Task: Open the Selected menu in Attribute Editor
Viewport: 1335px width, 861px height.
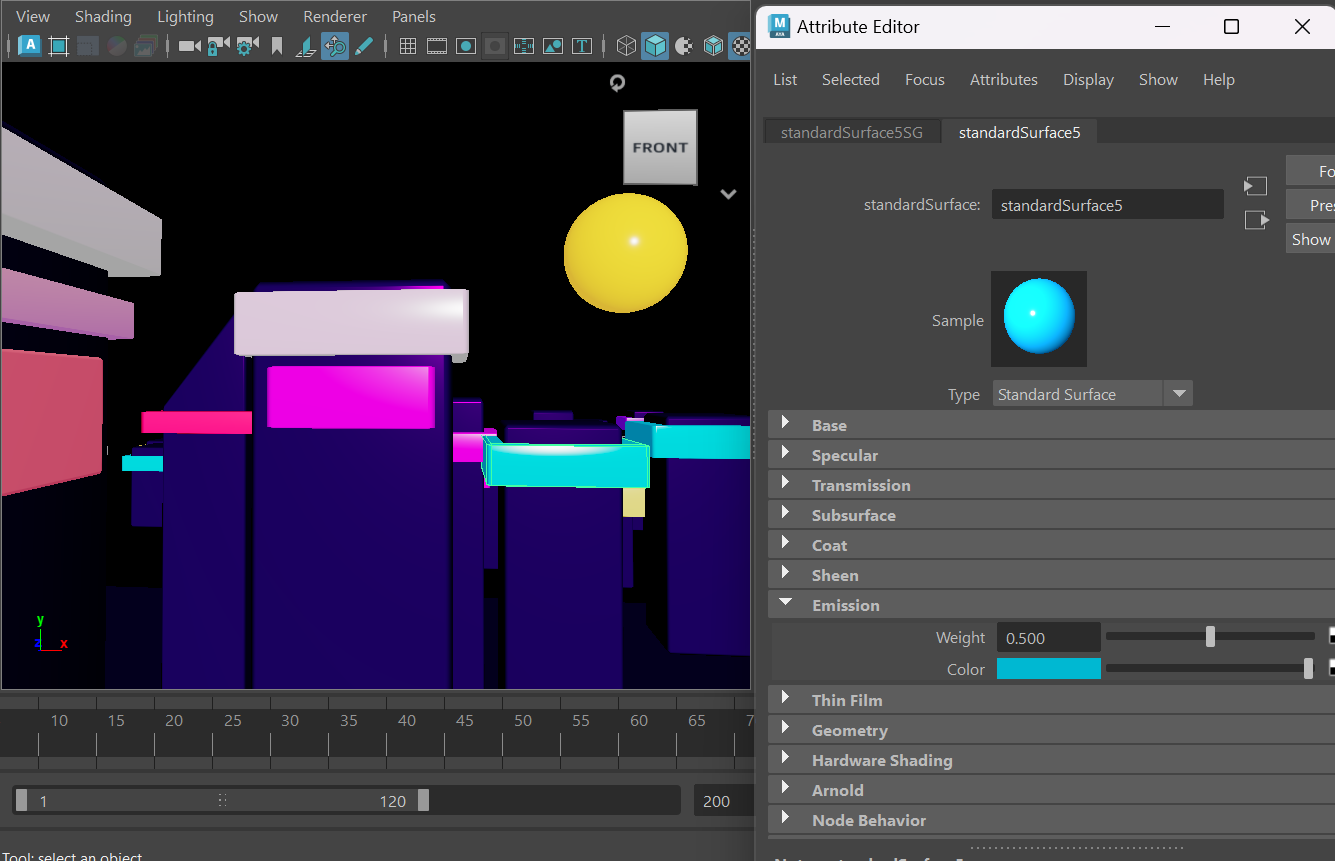Action: [x=851, y=80]
